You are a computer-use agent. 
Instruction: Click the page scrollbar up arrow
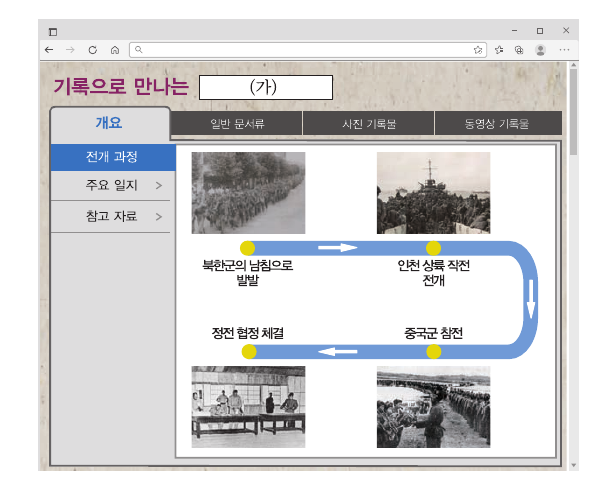coord(573,65)
